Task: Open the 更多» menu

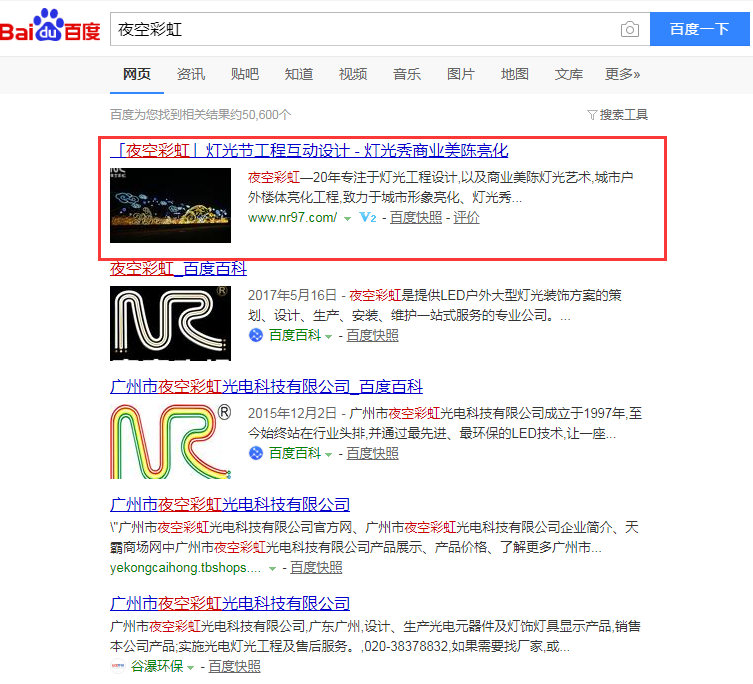Action: click(622, 74)
